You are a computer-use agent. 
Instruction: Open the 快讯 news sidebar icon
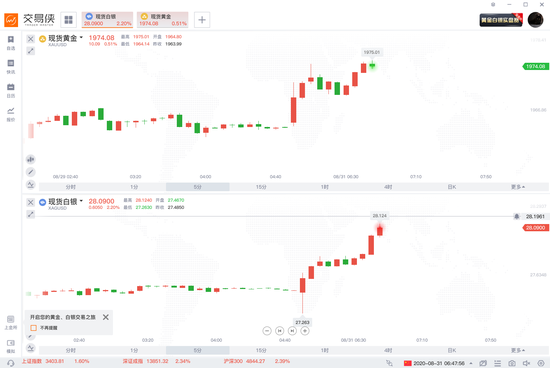pos(11,67)
